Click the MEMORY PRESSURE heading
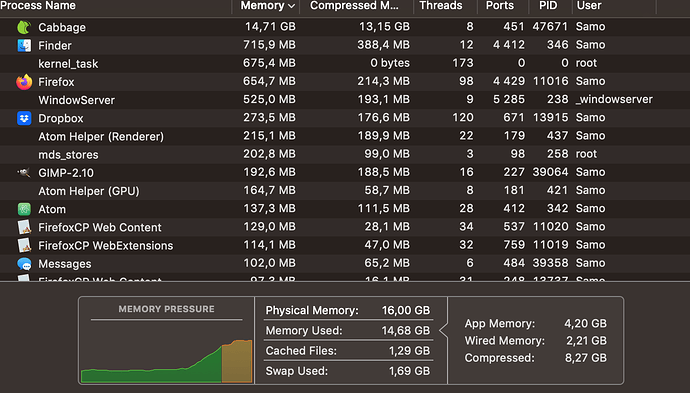Viewport: 690px width, 393px height. tap(166, 309)
